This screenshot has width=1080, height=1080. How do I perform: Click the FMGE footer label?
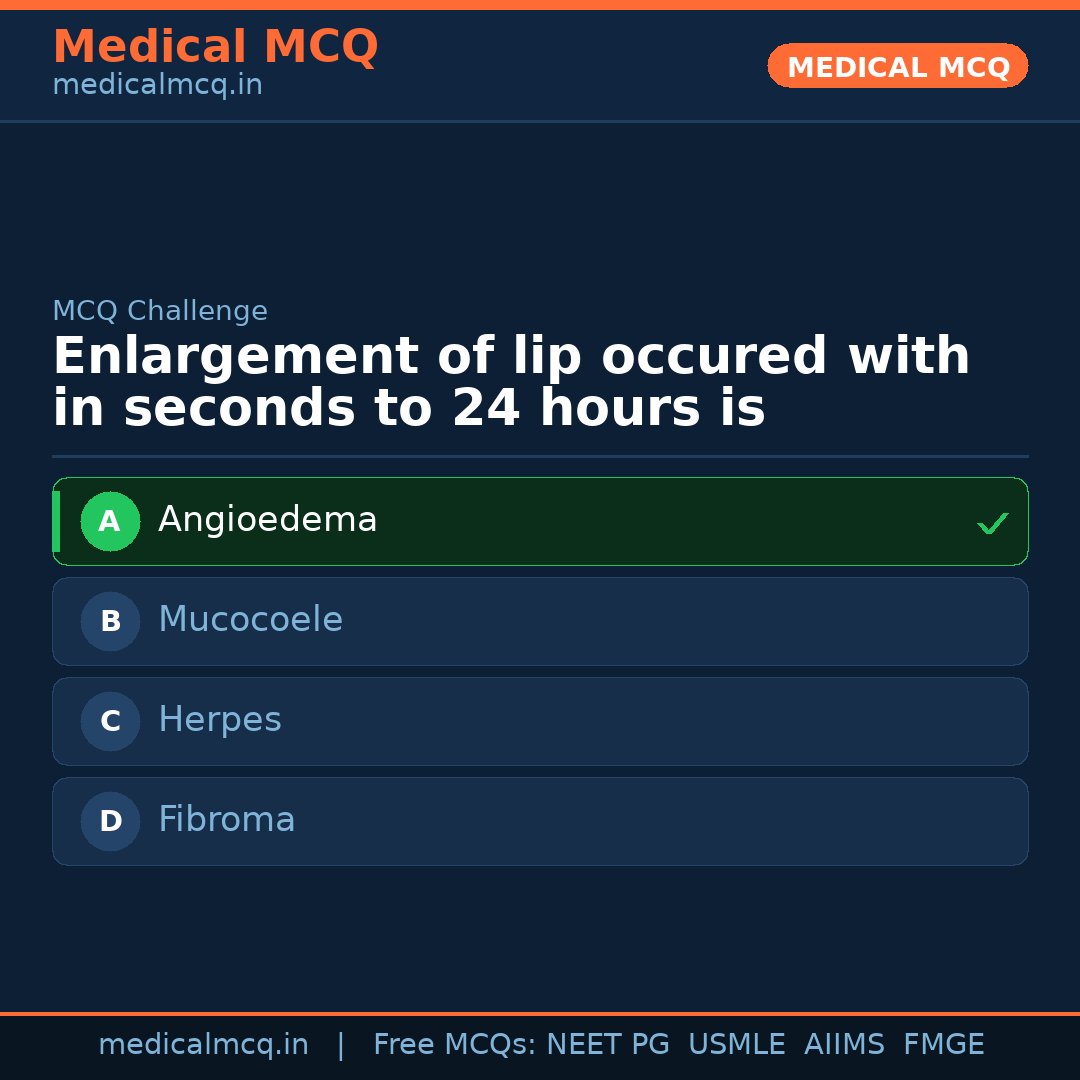click(x=944, y=1045)
